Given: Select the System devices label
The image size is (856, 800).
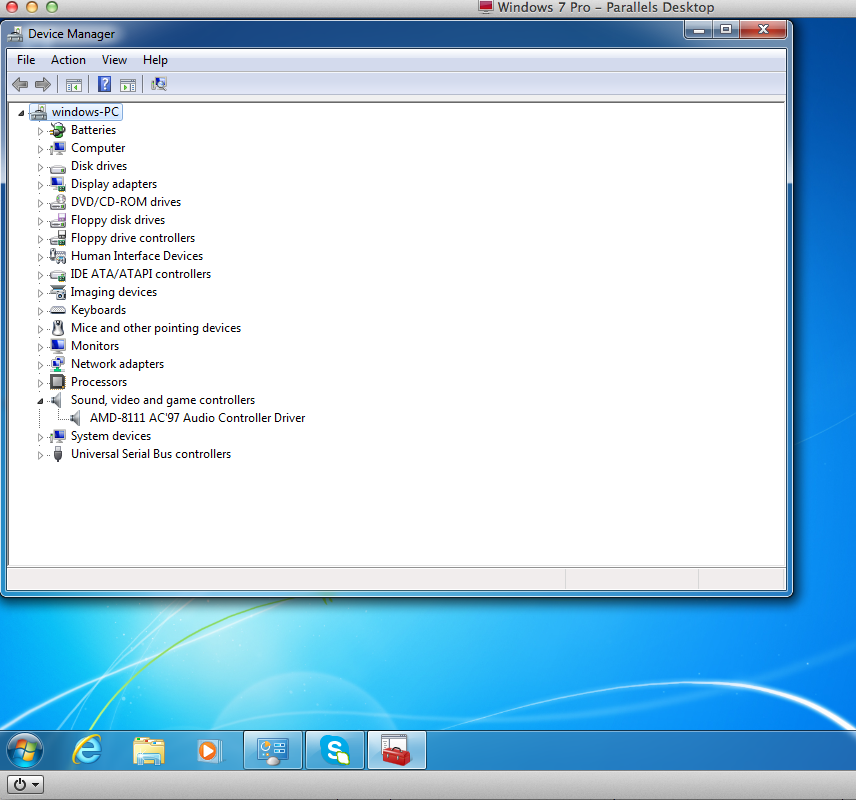Looking at the screenshot, I should pyautogui.click(x=111, y=436).
